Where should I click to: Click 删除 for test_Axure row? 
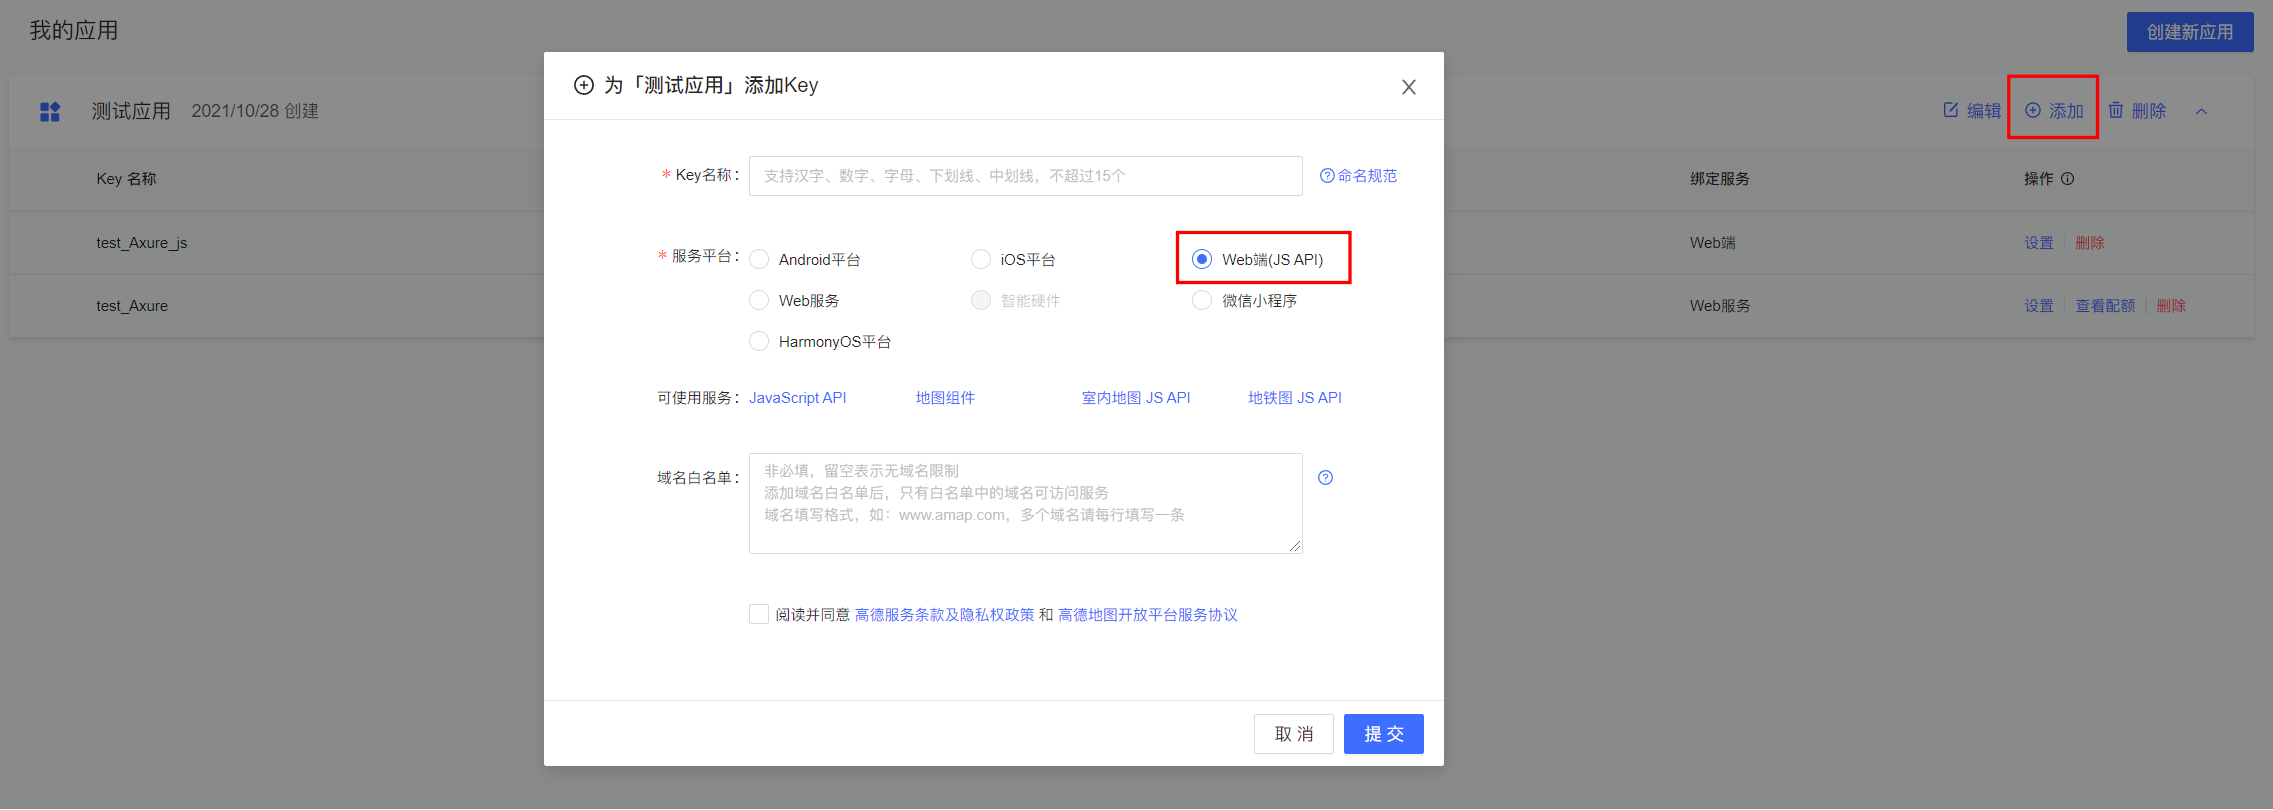coord(2171,306)
